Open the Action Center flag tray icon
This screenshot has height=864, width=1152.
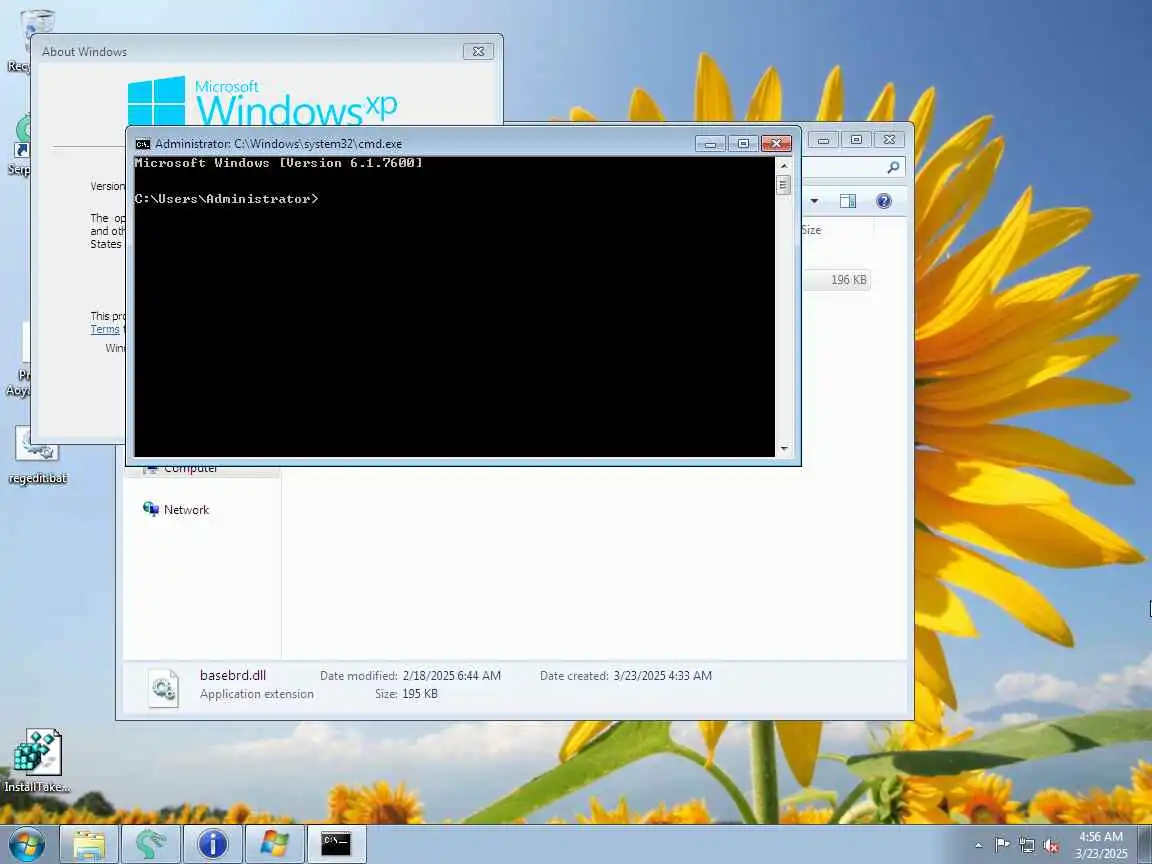(1001, 845)
